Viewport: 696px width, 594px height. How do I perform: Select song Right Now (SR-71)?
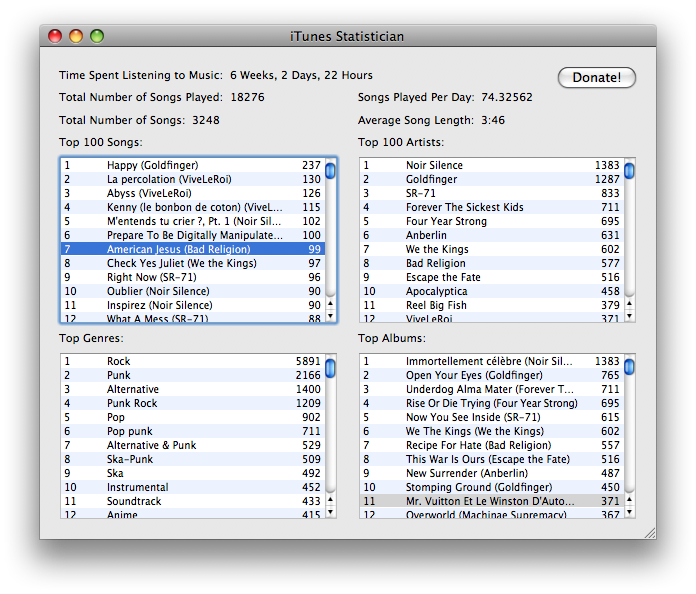(x=193, y=277)
